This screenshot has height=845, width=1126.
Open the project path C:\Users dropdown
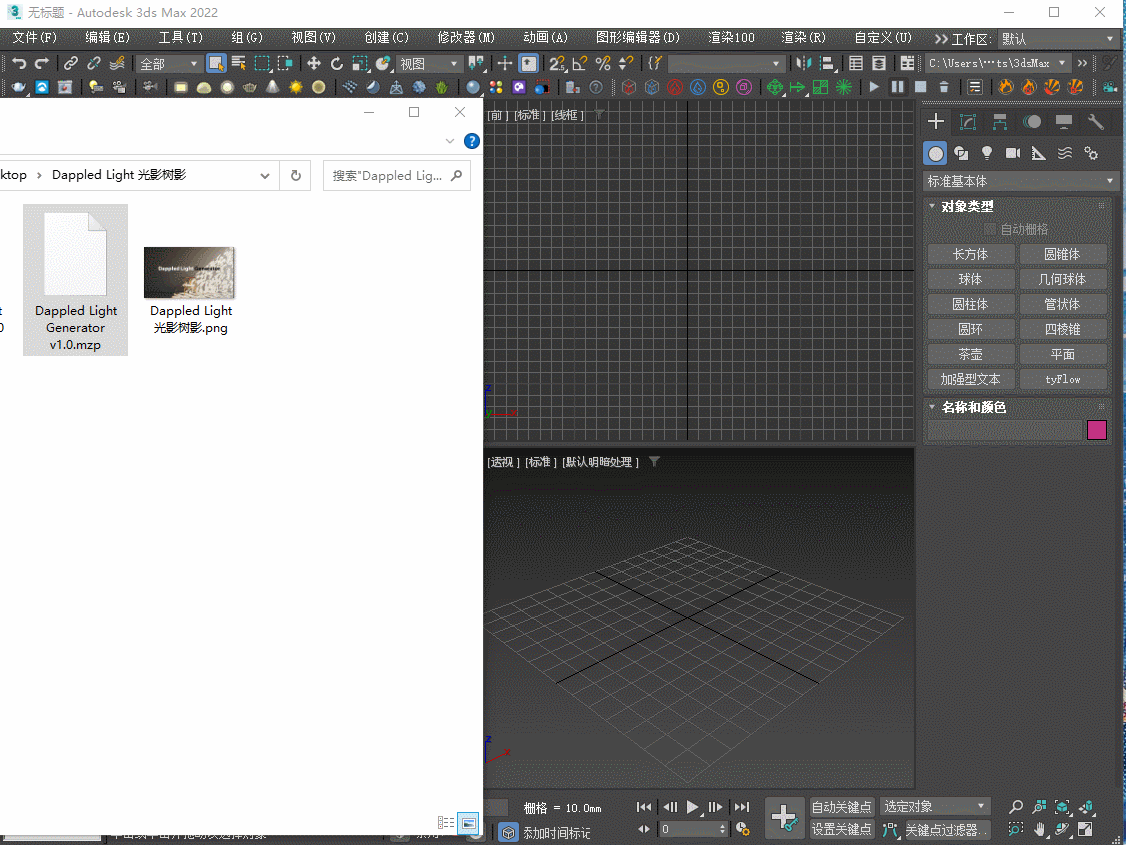[x=997, y=63]
